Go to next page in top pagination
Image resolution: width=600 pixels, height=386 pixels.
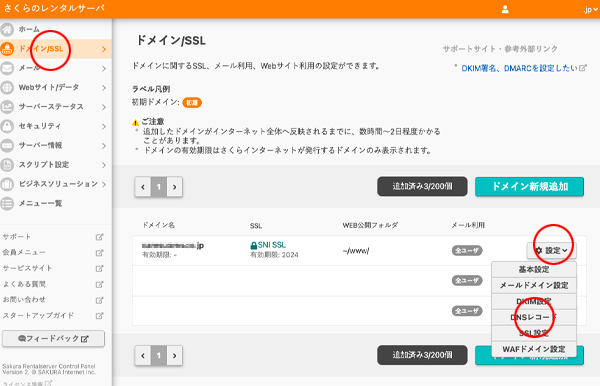(174, 187)
